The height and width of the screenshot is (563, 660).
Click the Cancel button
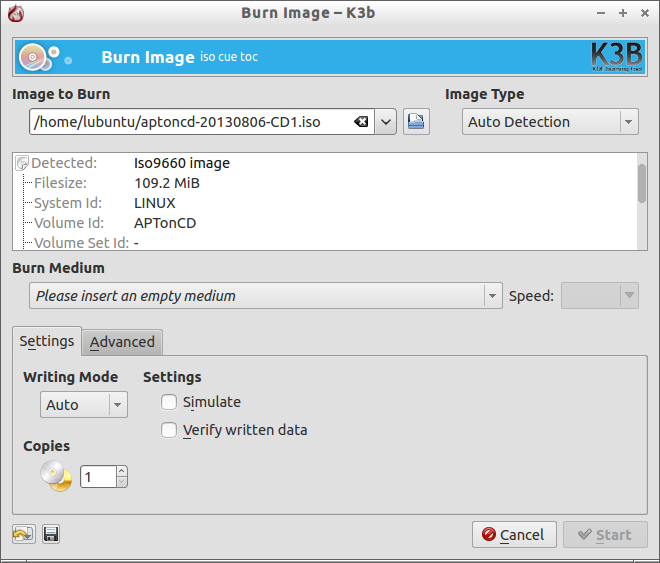514,534
